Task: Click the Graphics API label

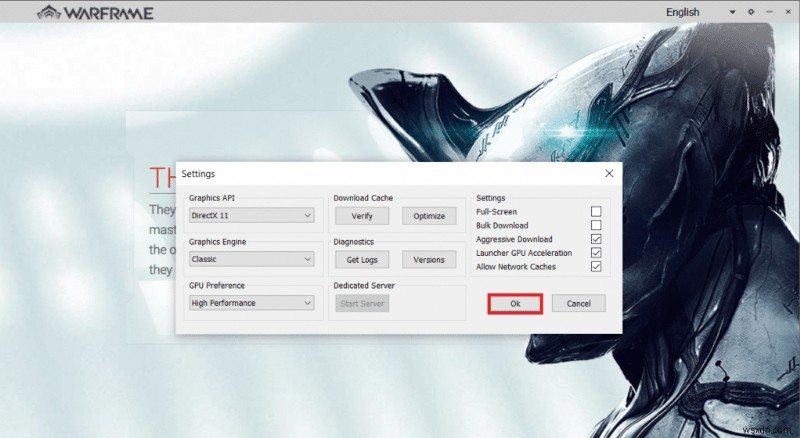Action: (x=212, y=198)
